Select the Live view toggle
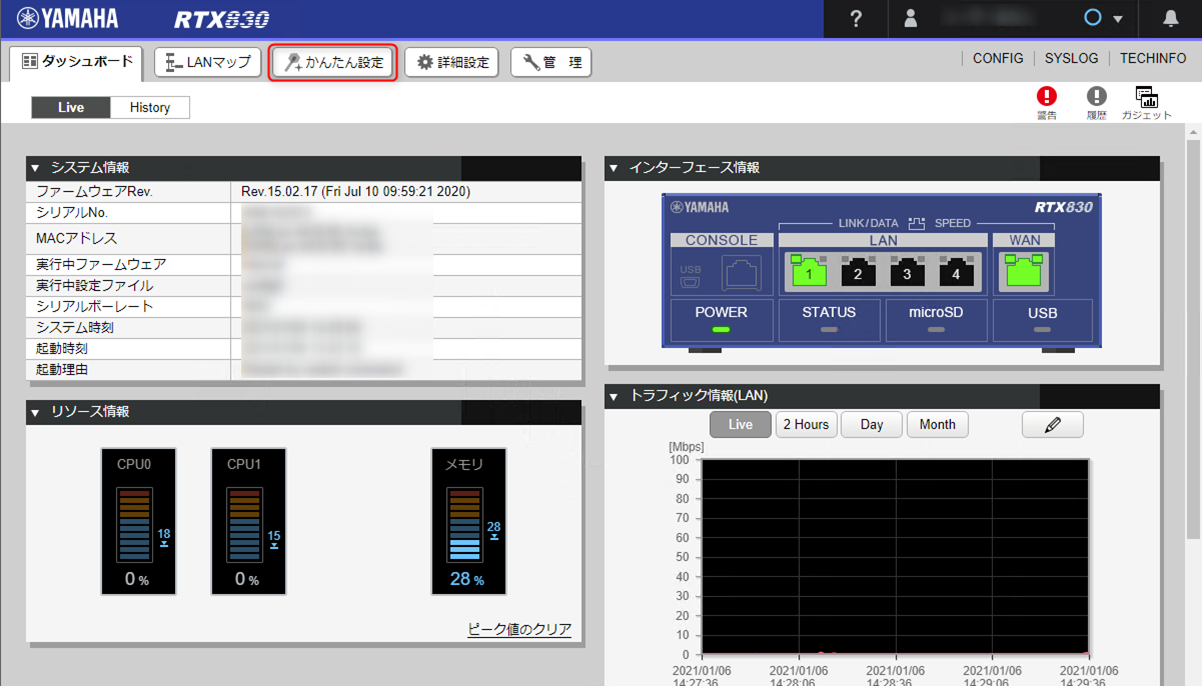Viewport: 1202px width, 686px height. pyautogui.click(x=71, y=107)
